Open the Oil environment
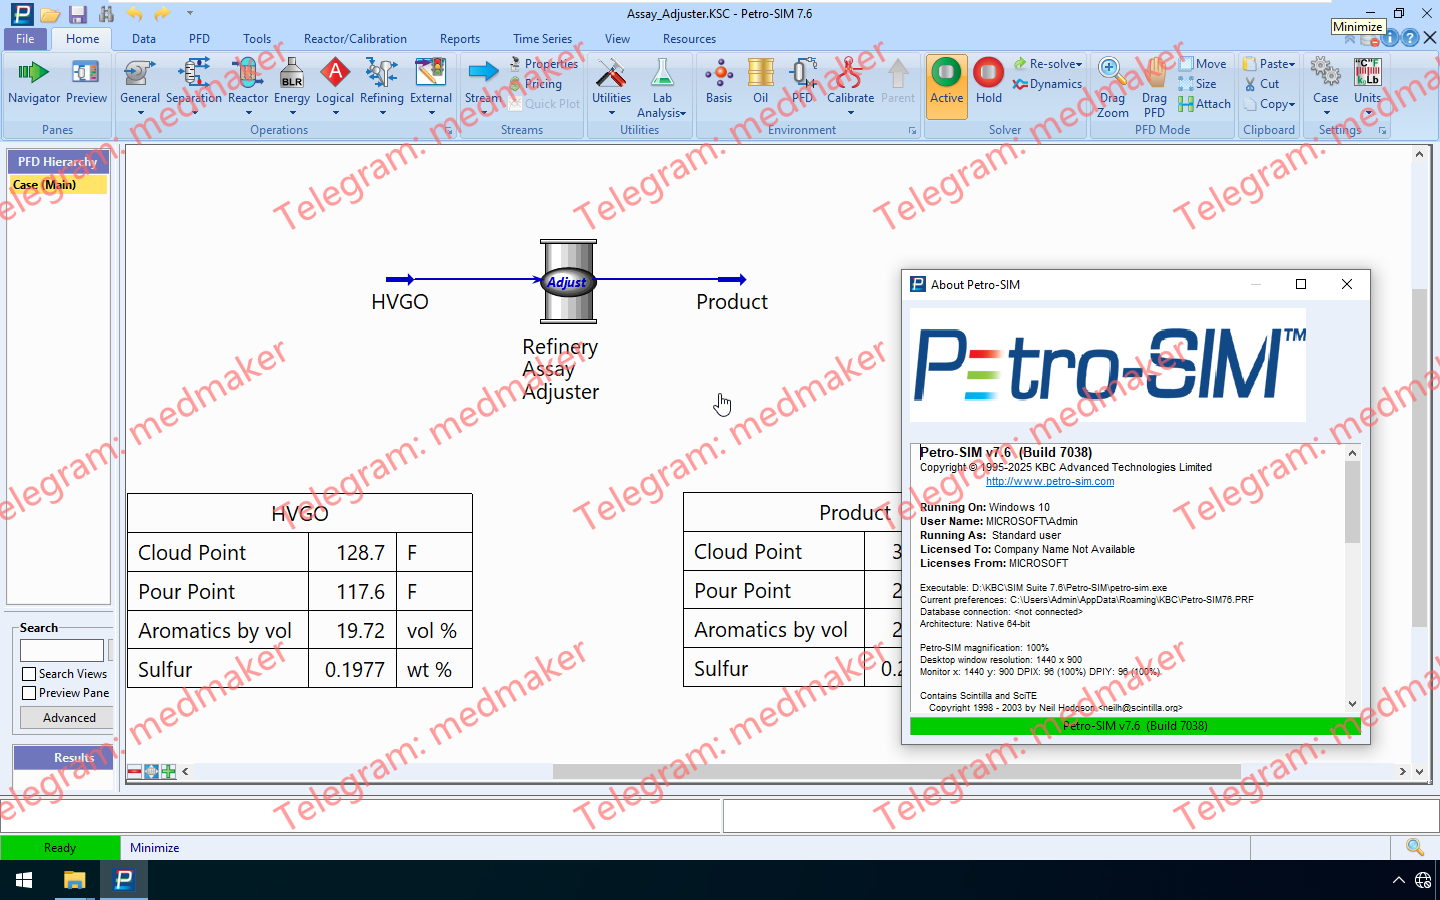 pos(761,81)
